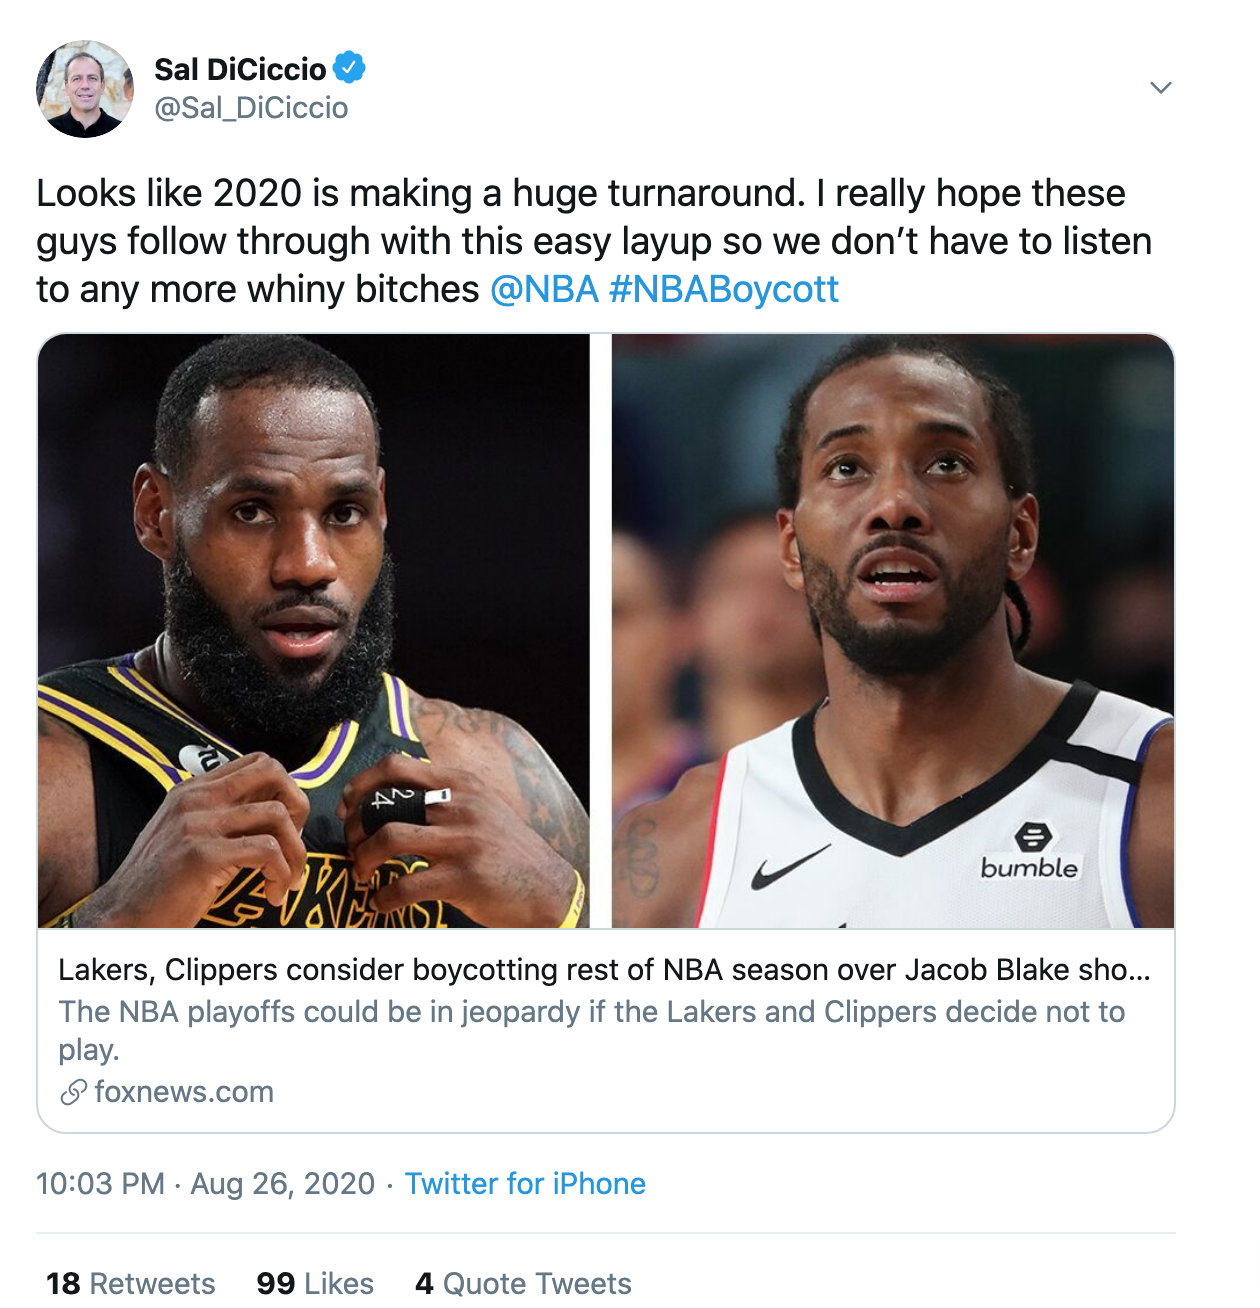The width and height of the screenshot is (1260, 1308).
Task: Open the Lakers, Clippers boycott article headline
Action: click(x=604, y=970)
